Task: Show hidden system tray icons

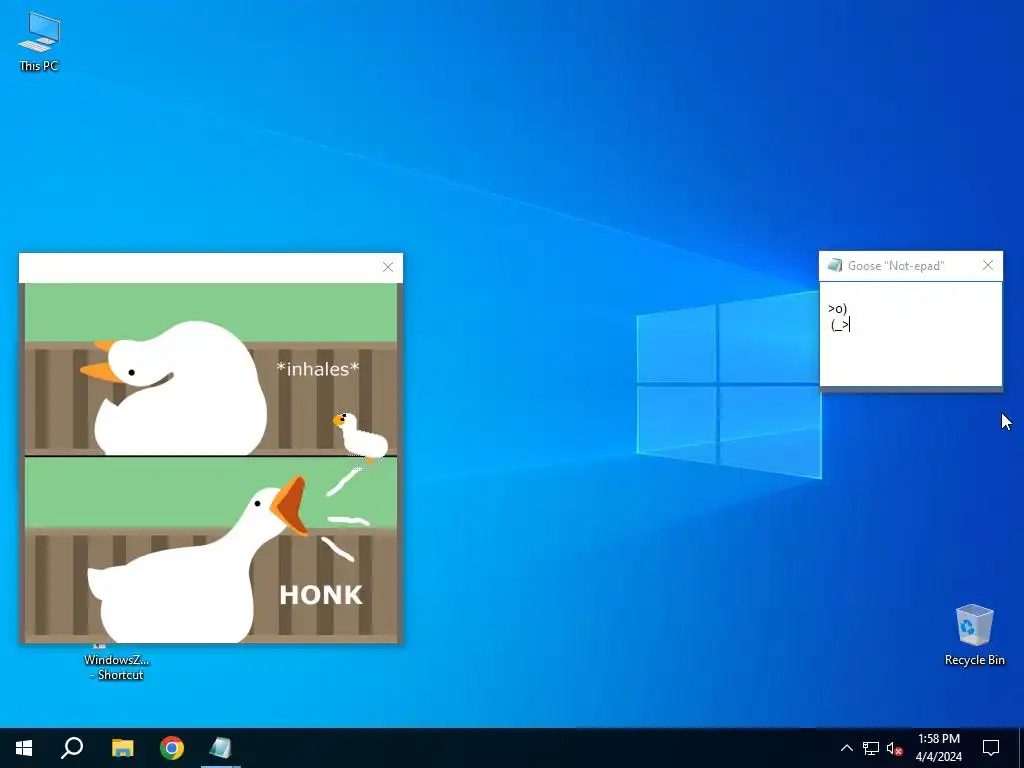Action: pyautogui.click(x=846, y=748)
